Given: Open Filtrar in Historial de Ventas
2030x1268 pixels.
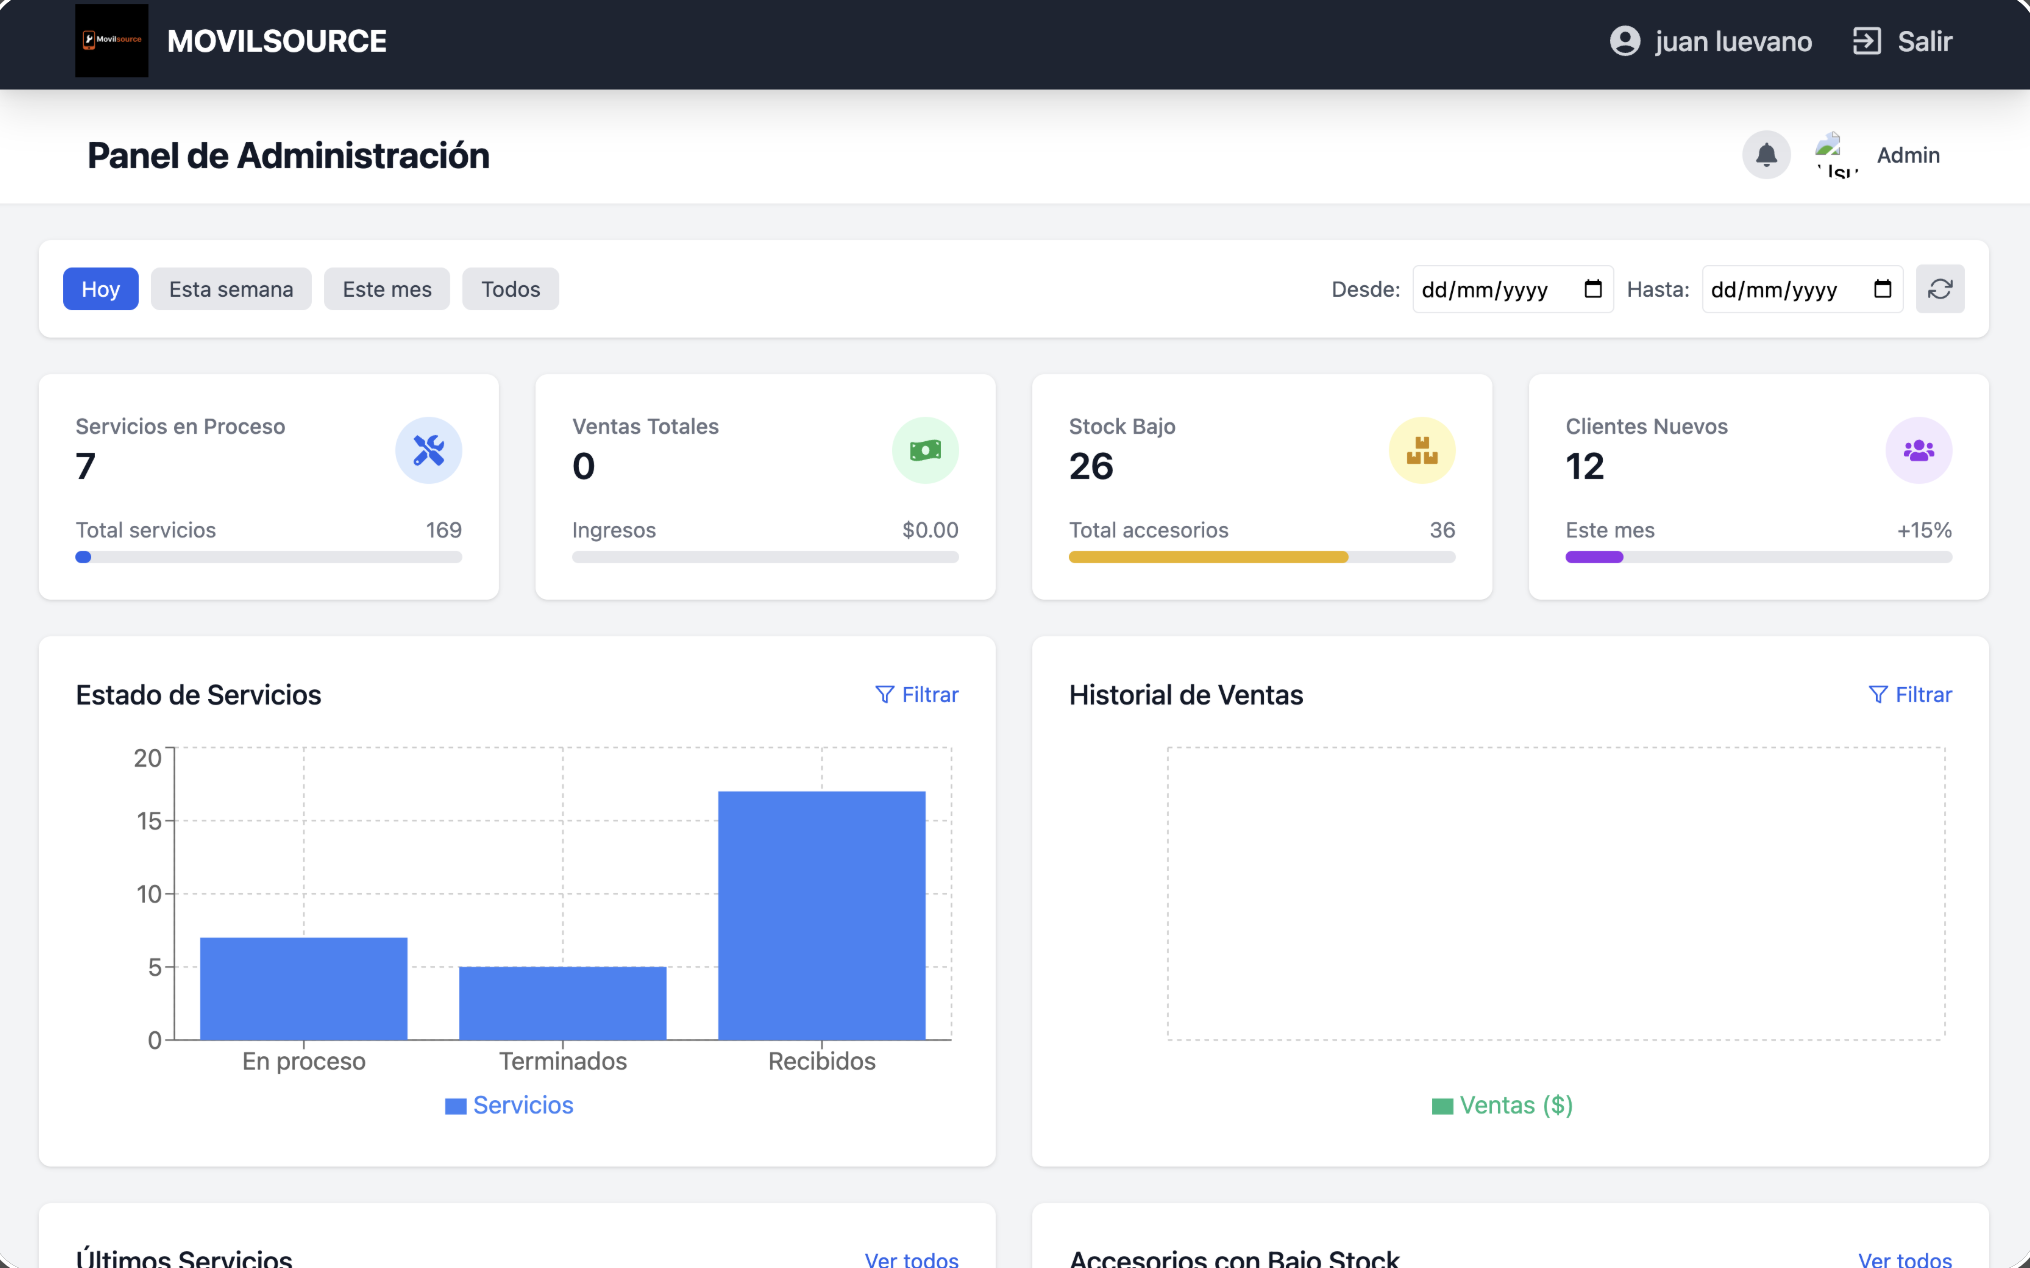Looking at the screenshot, I should click(1909, 694).
